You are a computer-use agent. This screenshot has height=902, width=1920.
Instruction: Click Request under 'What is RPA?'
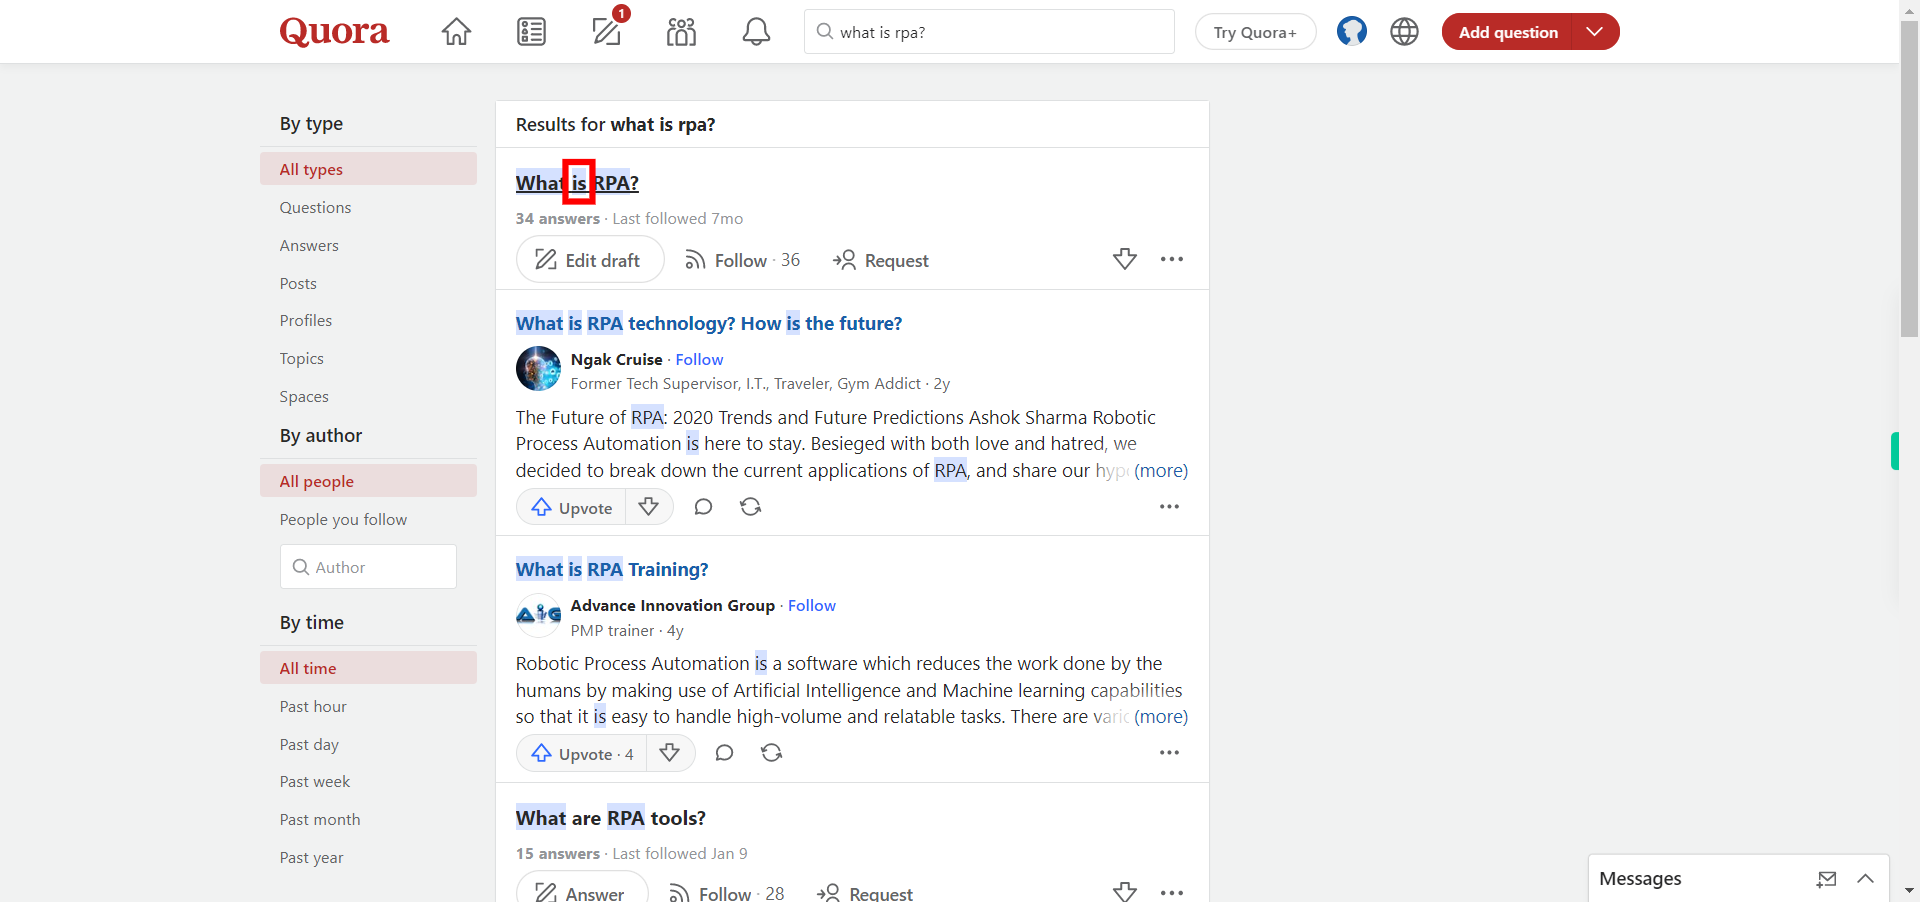[881, 260]
